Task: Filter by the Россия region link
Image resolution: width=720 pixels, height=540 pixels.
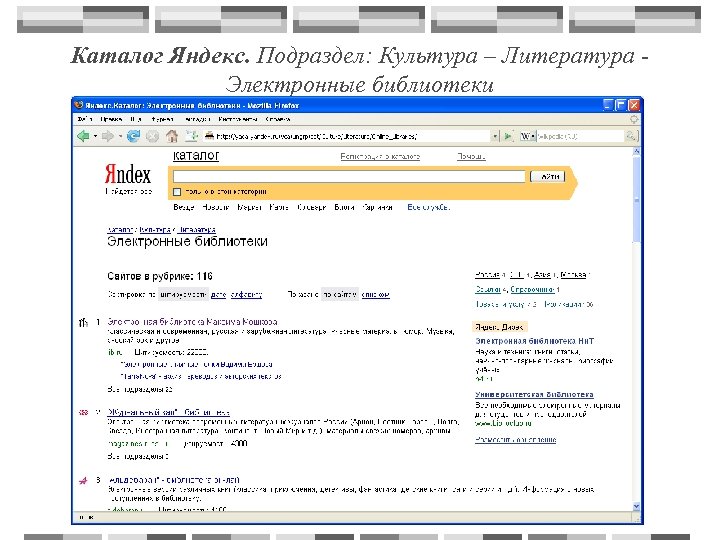Action: tap(487, 275)
